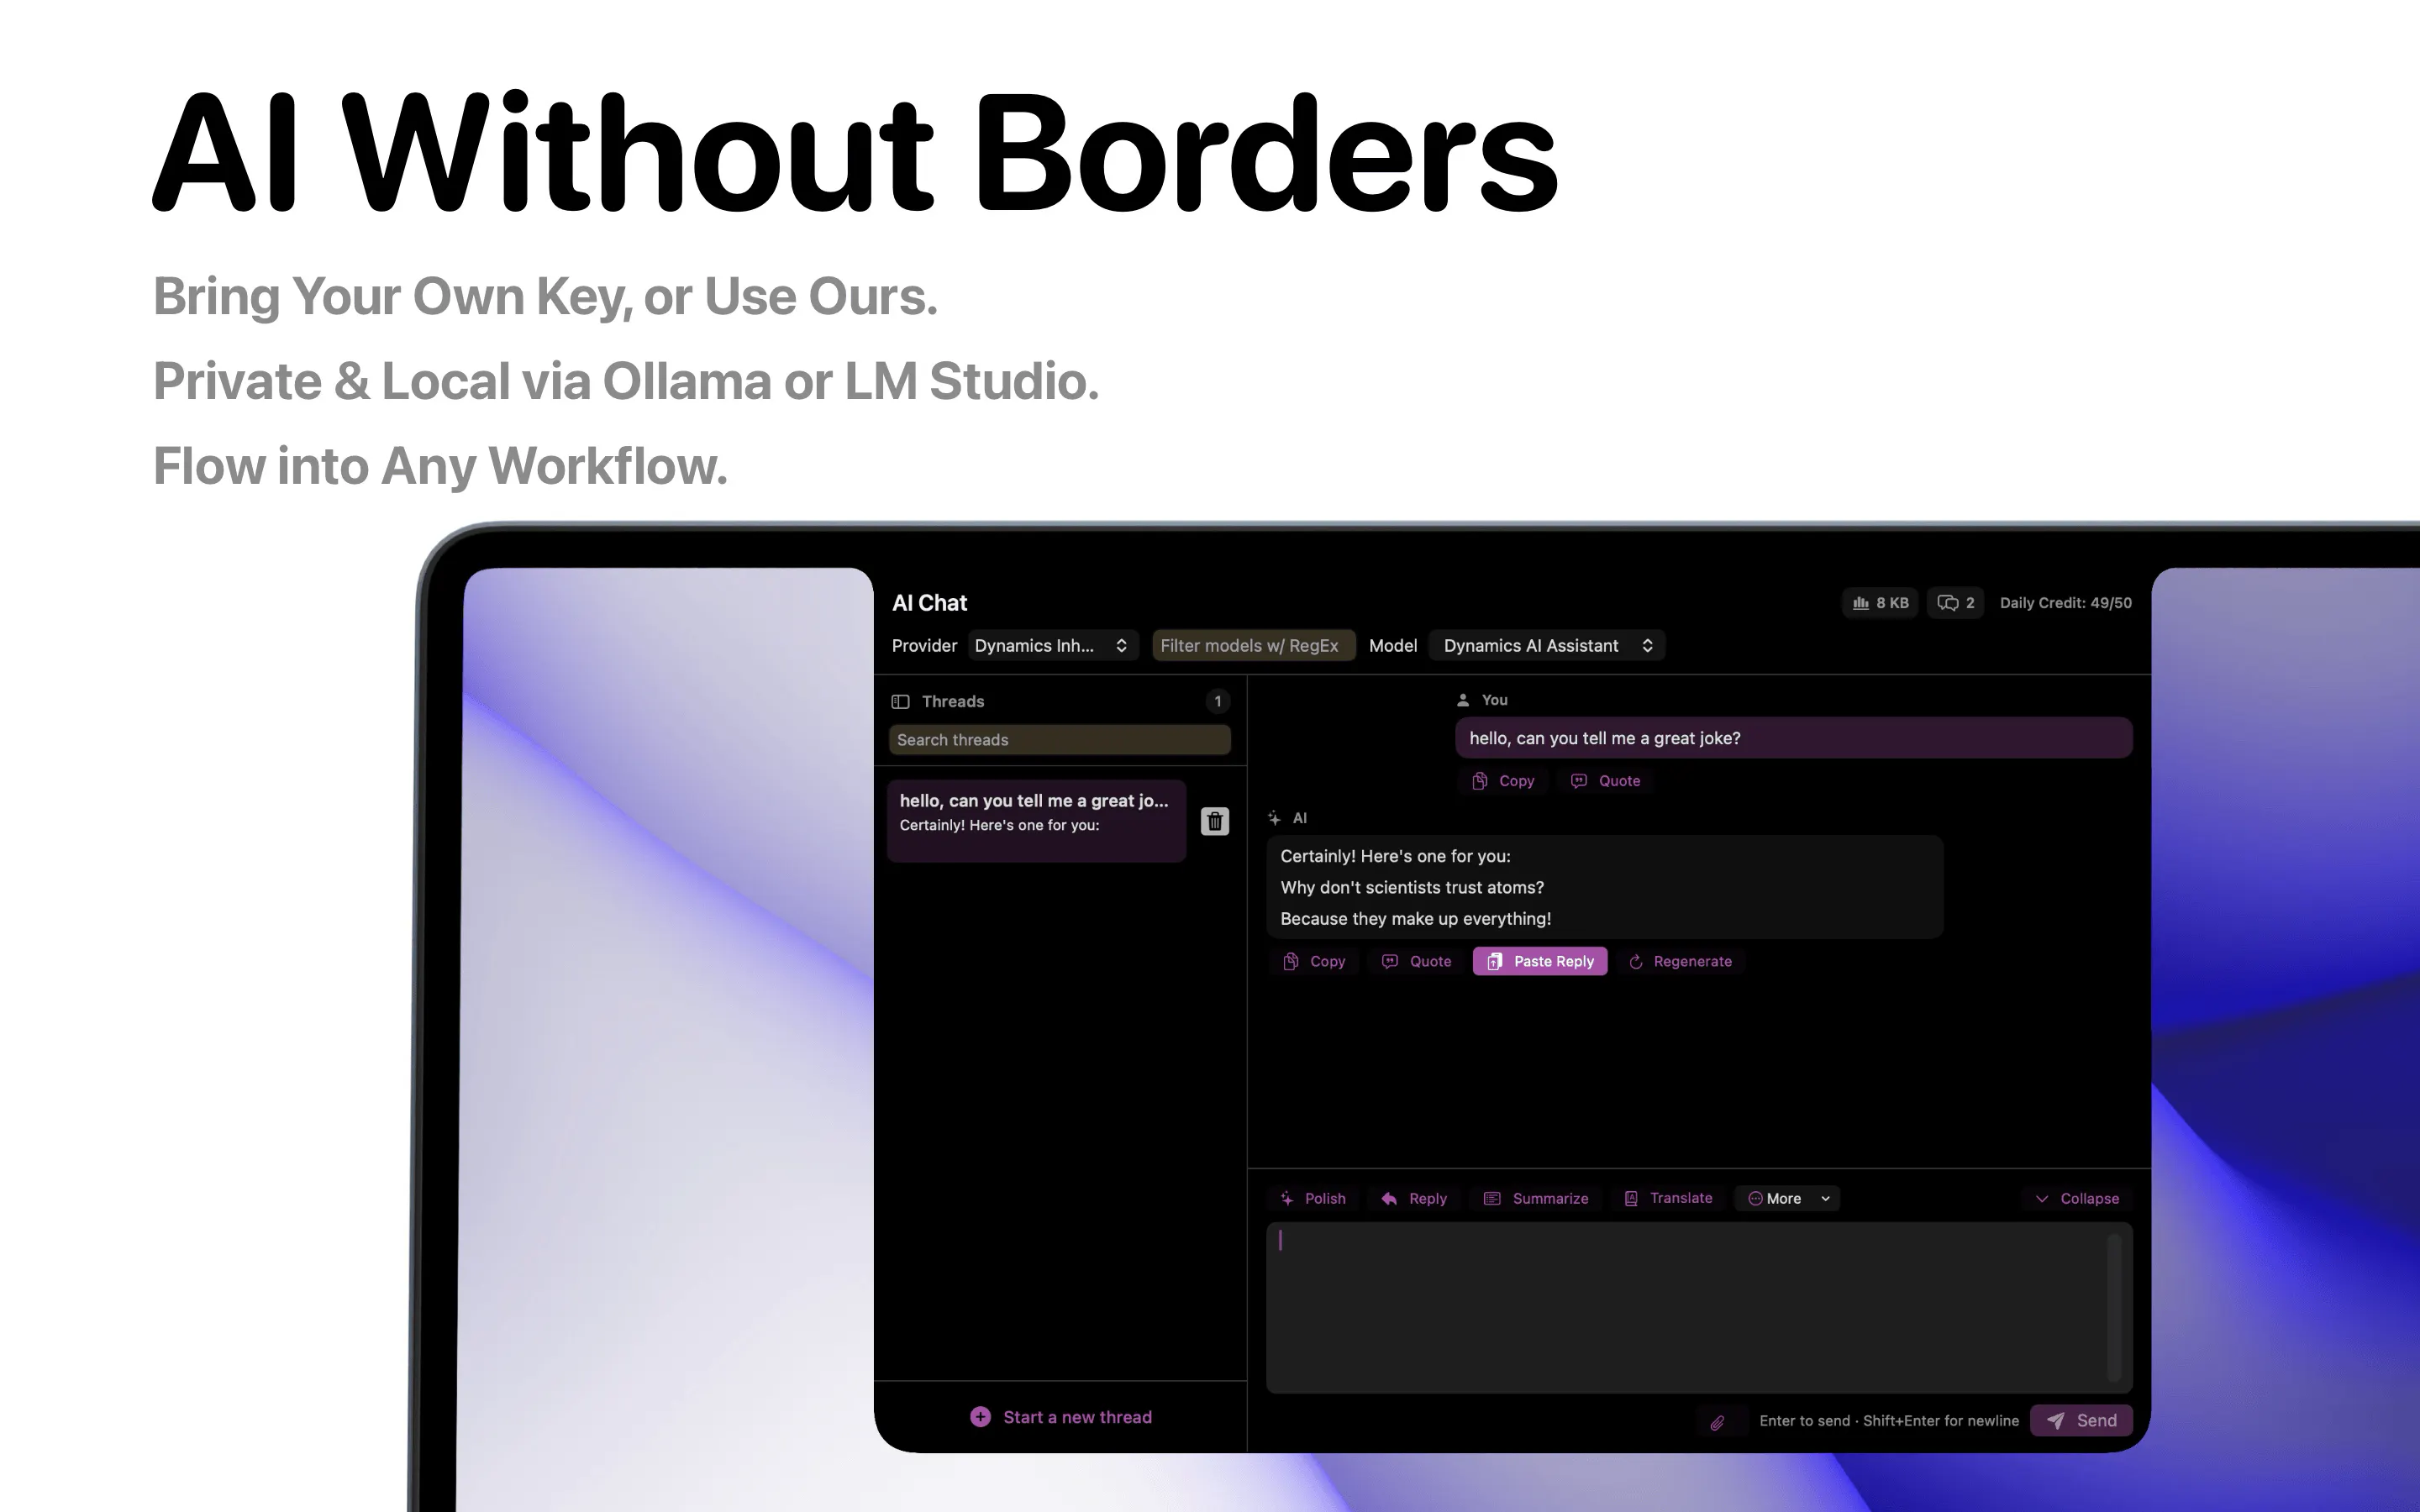Click the plus icon for new thread
The height and width of the screenshot is (1512, 2420).
[980, 1417]
